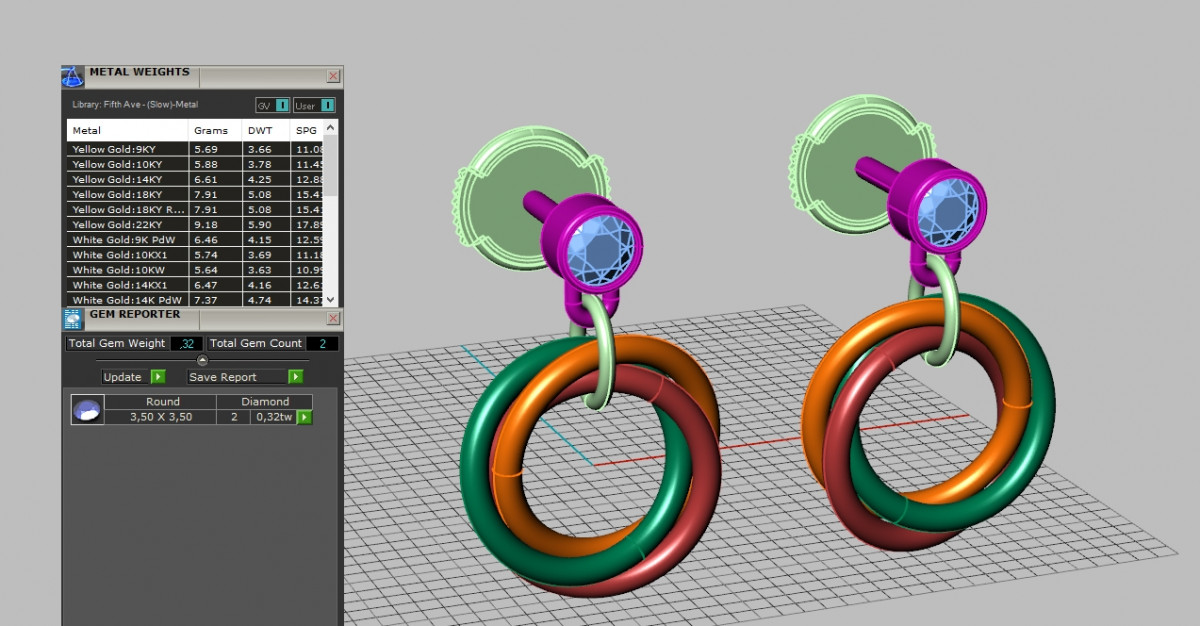
Task: Toggle the GV library switch
Action: [x=273, y=105]
